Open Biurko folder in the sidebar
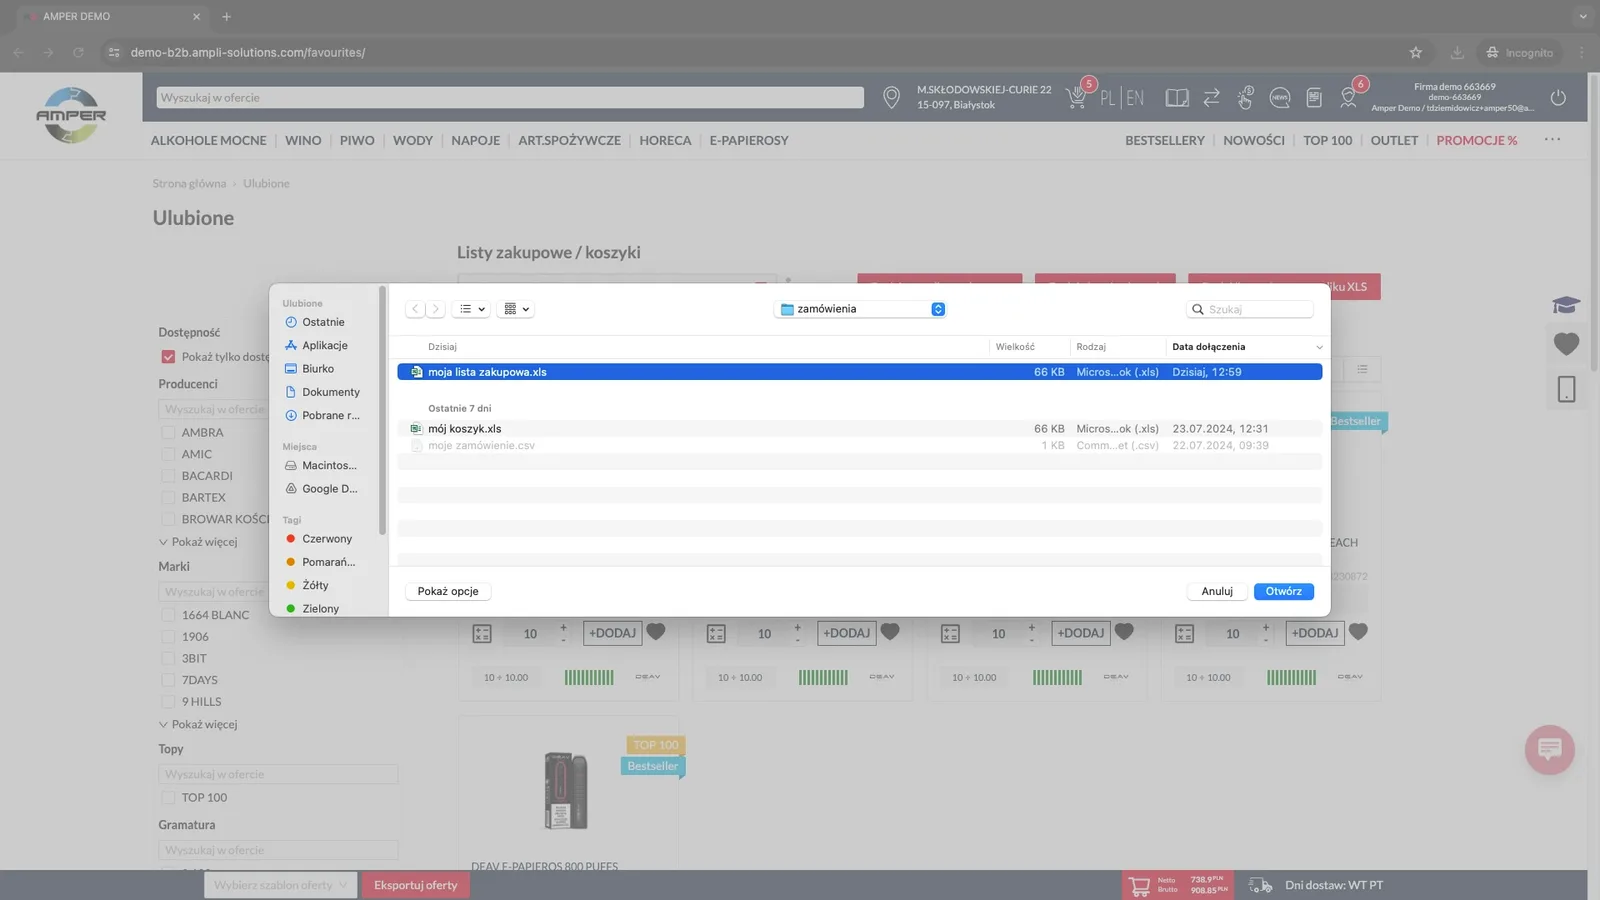 (x=318, y=368)
